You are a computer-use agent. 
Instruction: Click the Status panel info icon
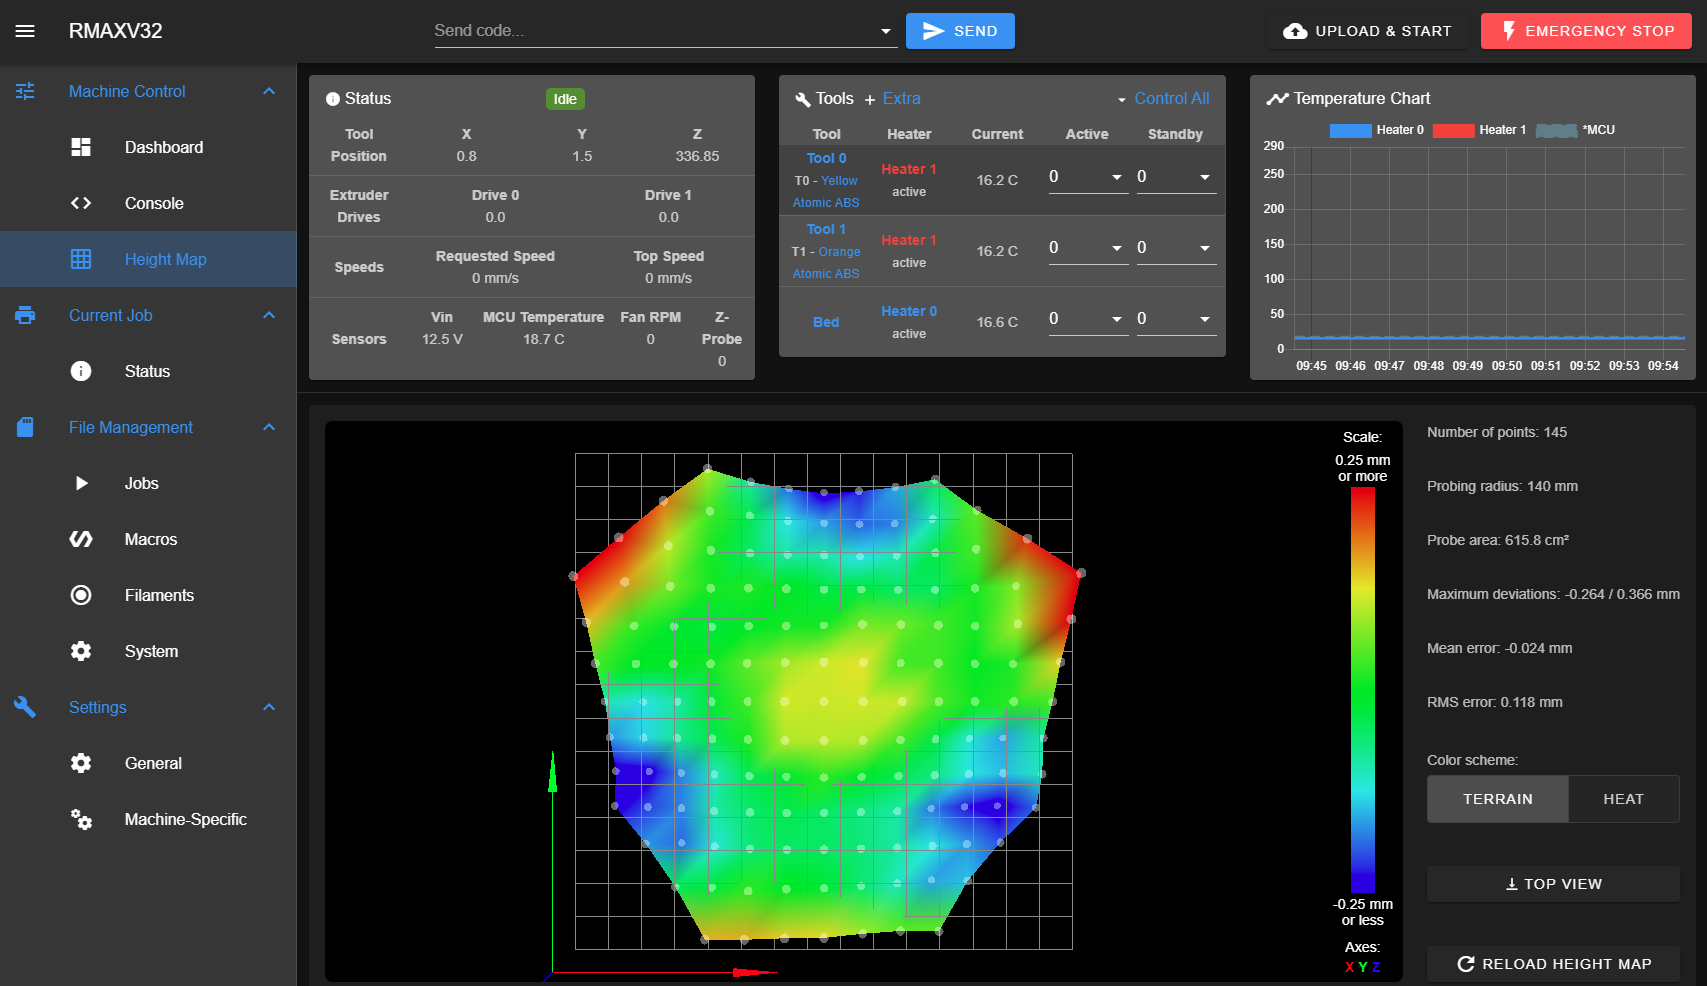click(x=333, y=99)
